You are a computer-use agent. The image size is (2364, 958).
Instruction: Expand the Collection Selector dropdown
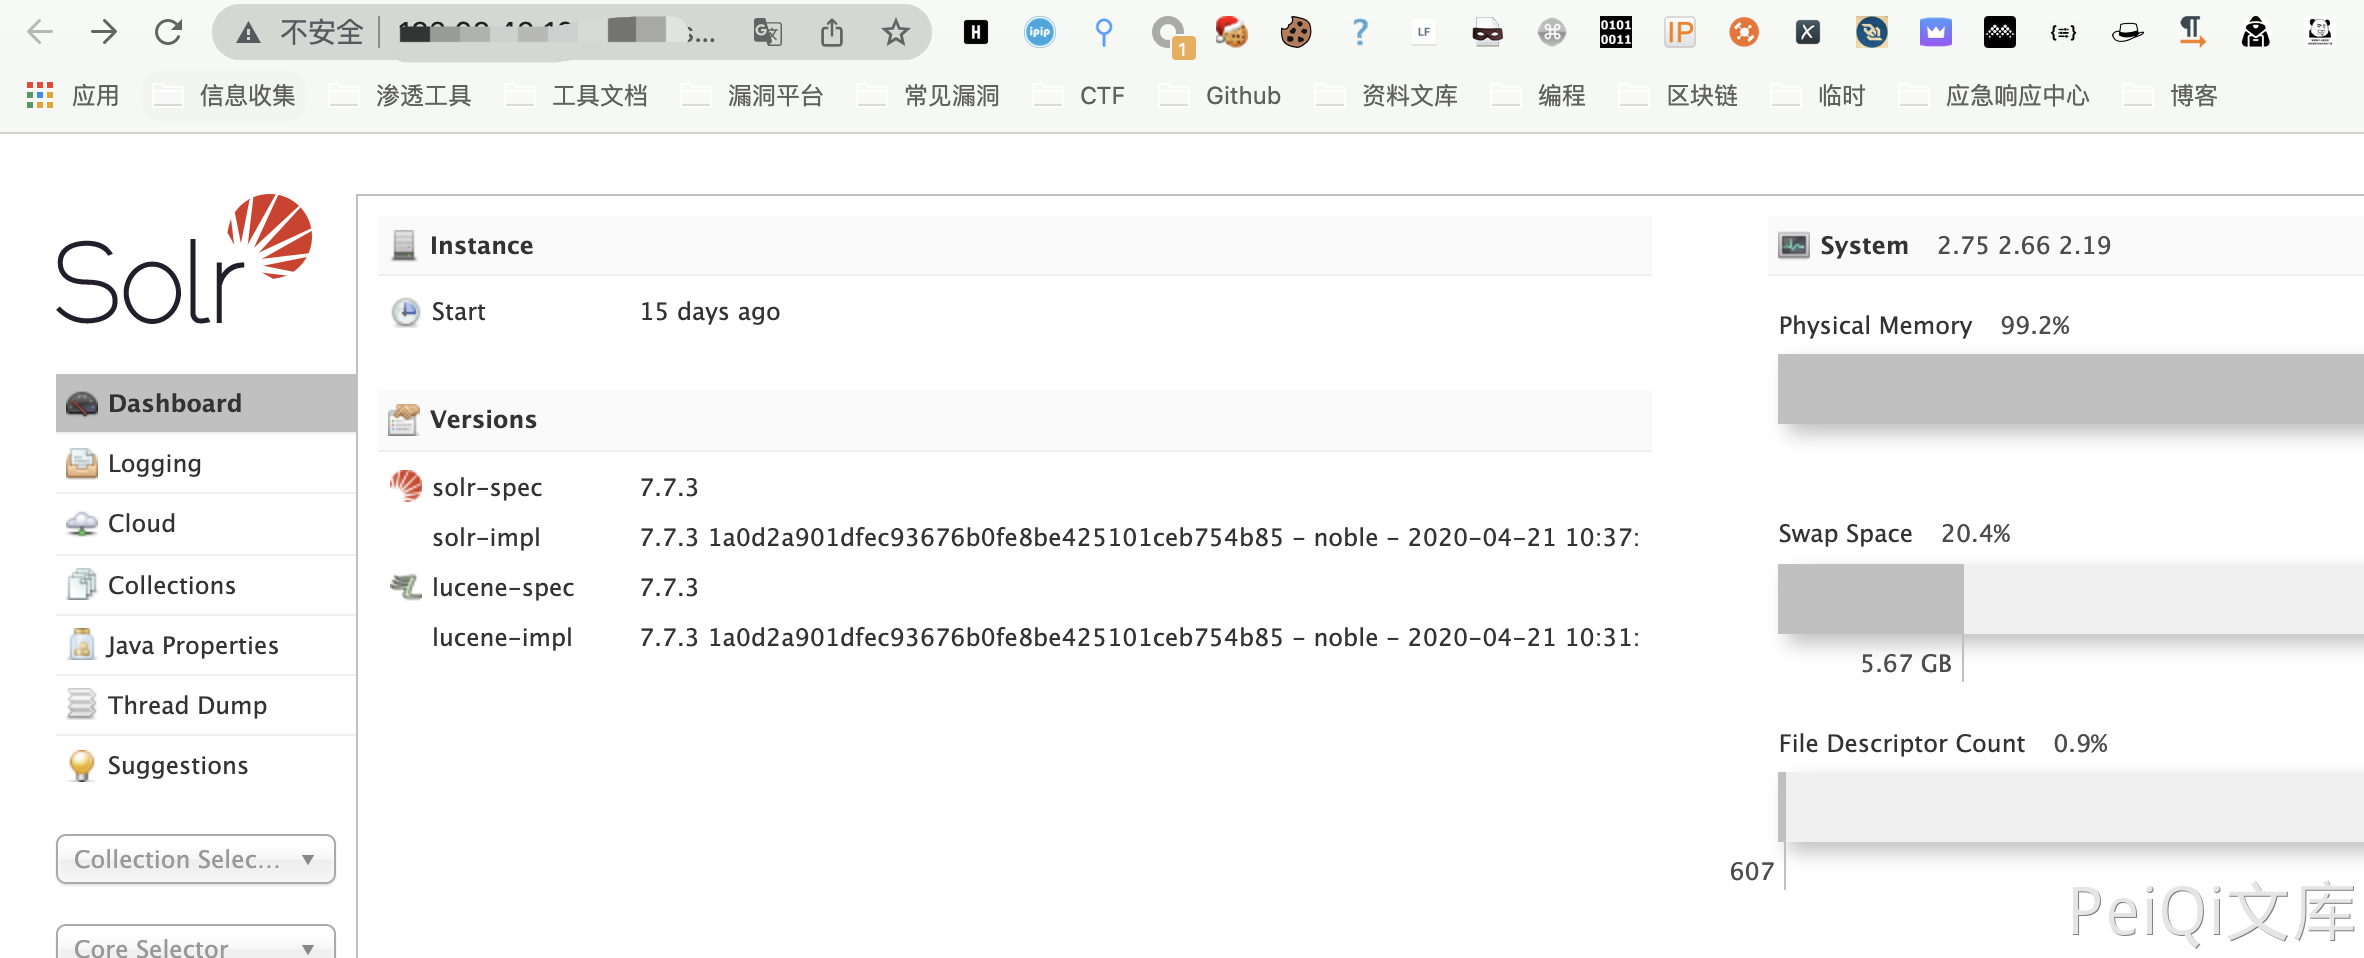pyautogui.click(x=195, y=859)
